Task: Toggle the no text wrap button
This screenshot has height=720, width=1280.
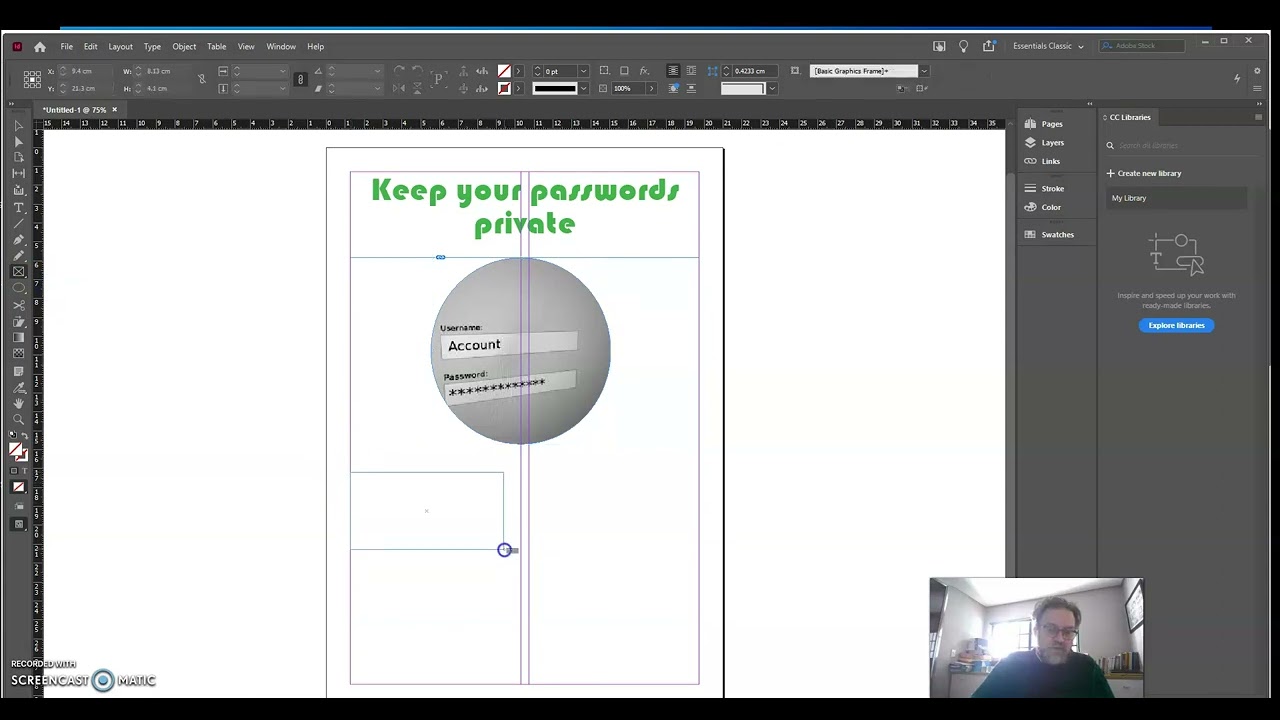Action: pos(673,70)
